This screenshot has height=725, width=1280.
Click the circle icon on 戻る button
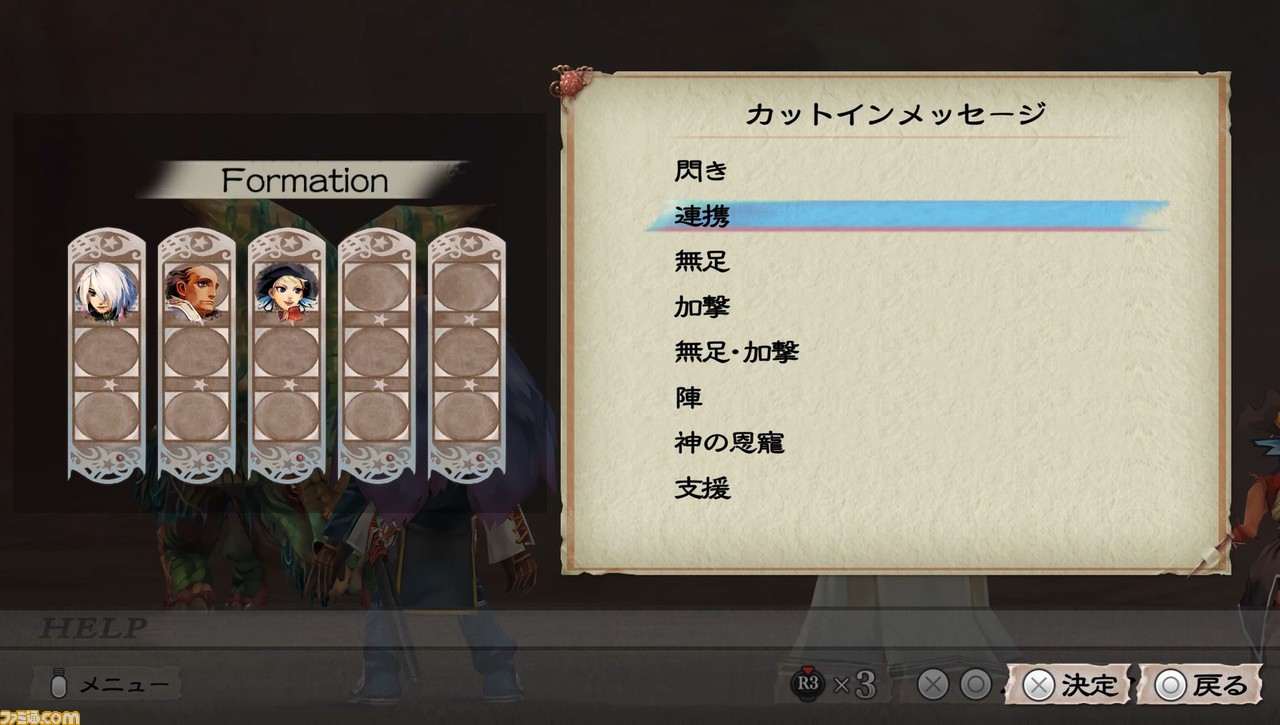1170,685
